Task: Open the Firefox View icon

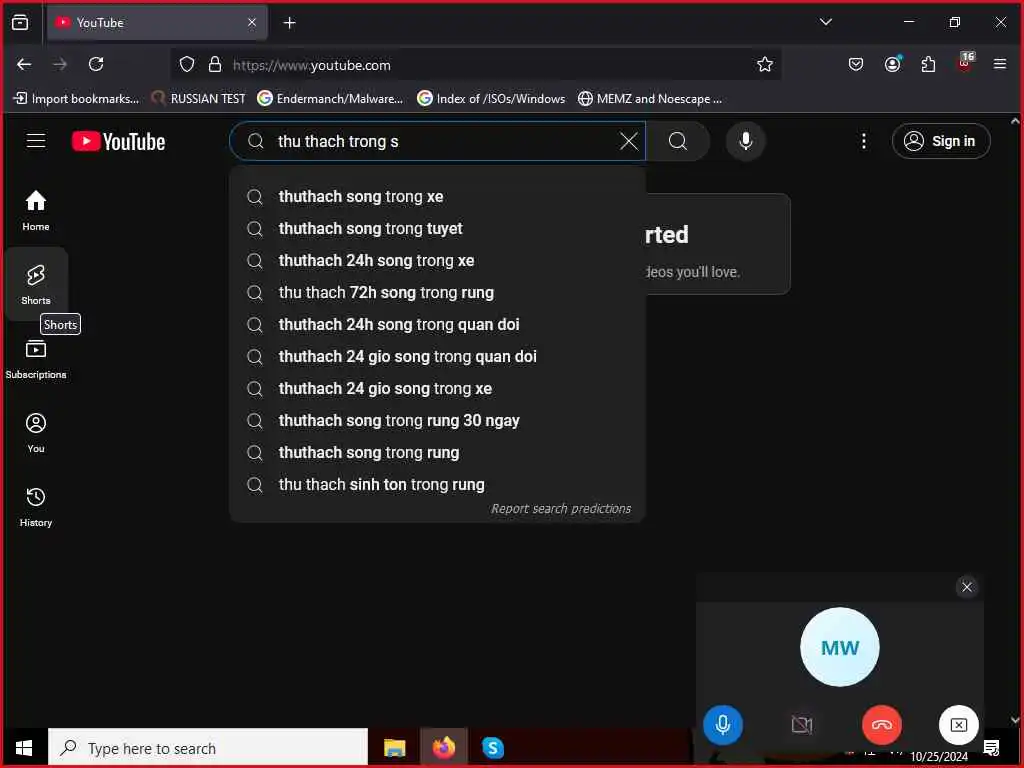Action: coord(20,22)
